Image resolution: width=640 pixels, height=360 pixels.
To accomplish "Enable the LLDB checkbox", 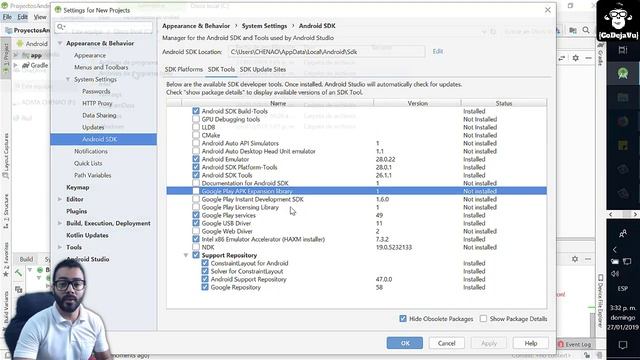I will [x=196, y=127].
